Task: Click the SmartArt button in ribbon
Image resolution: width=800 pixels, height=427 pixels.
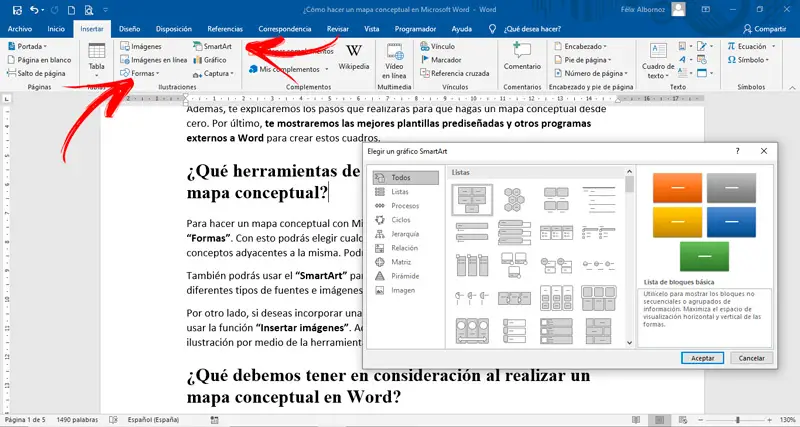Action: click(212, 46)
